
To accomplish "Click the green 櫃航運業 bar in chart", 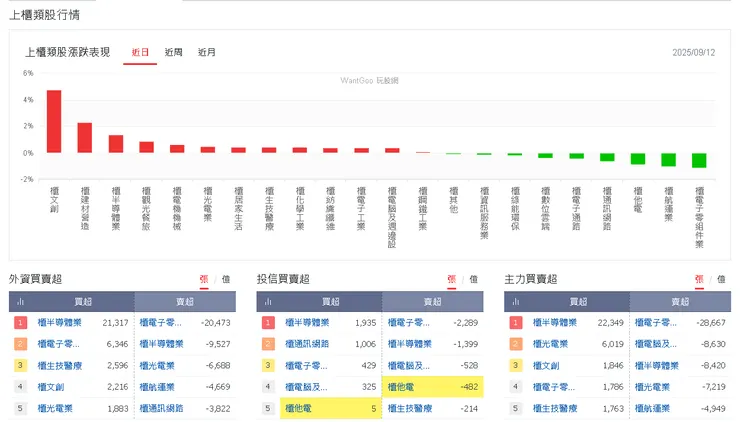I will [x=668, y=160].
